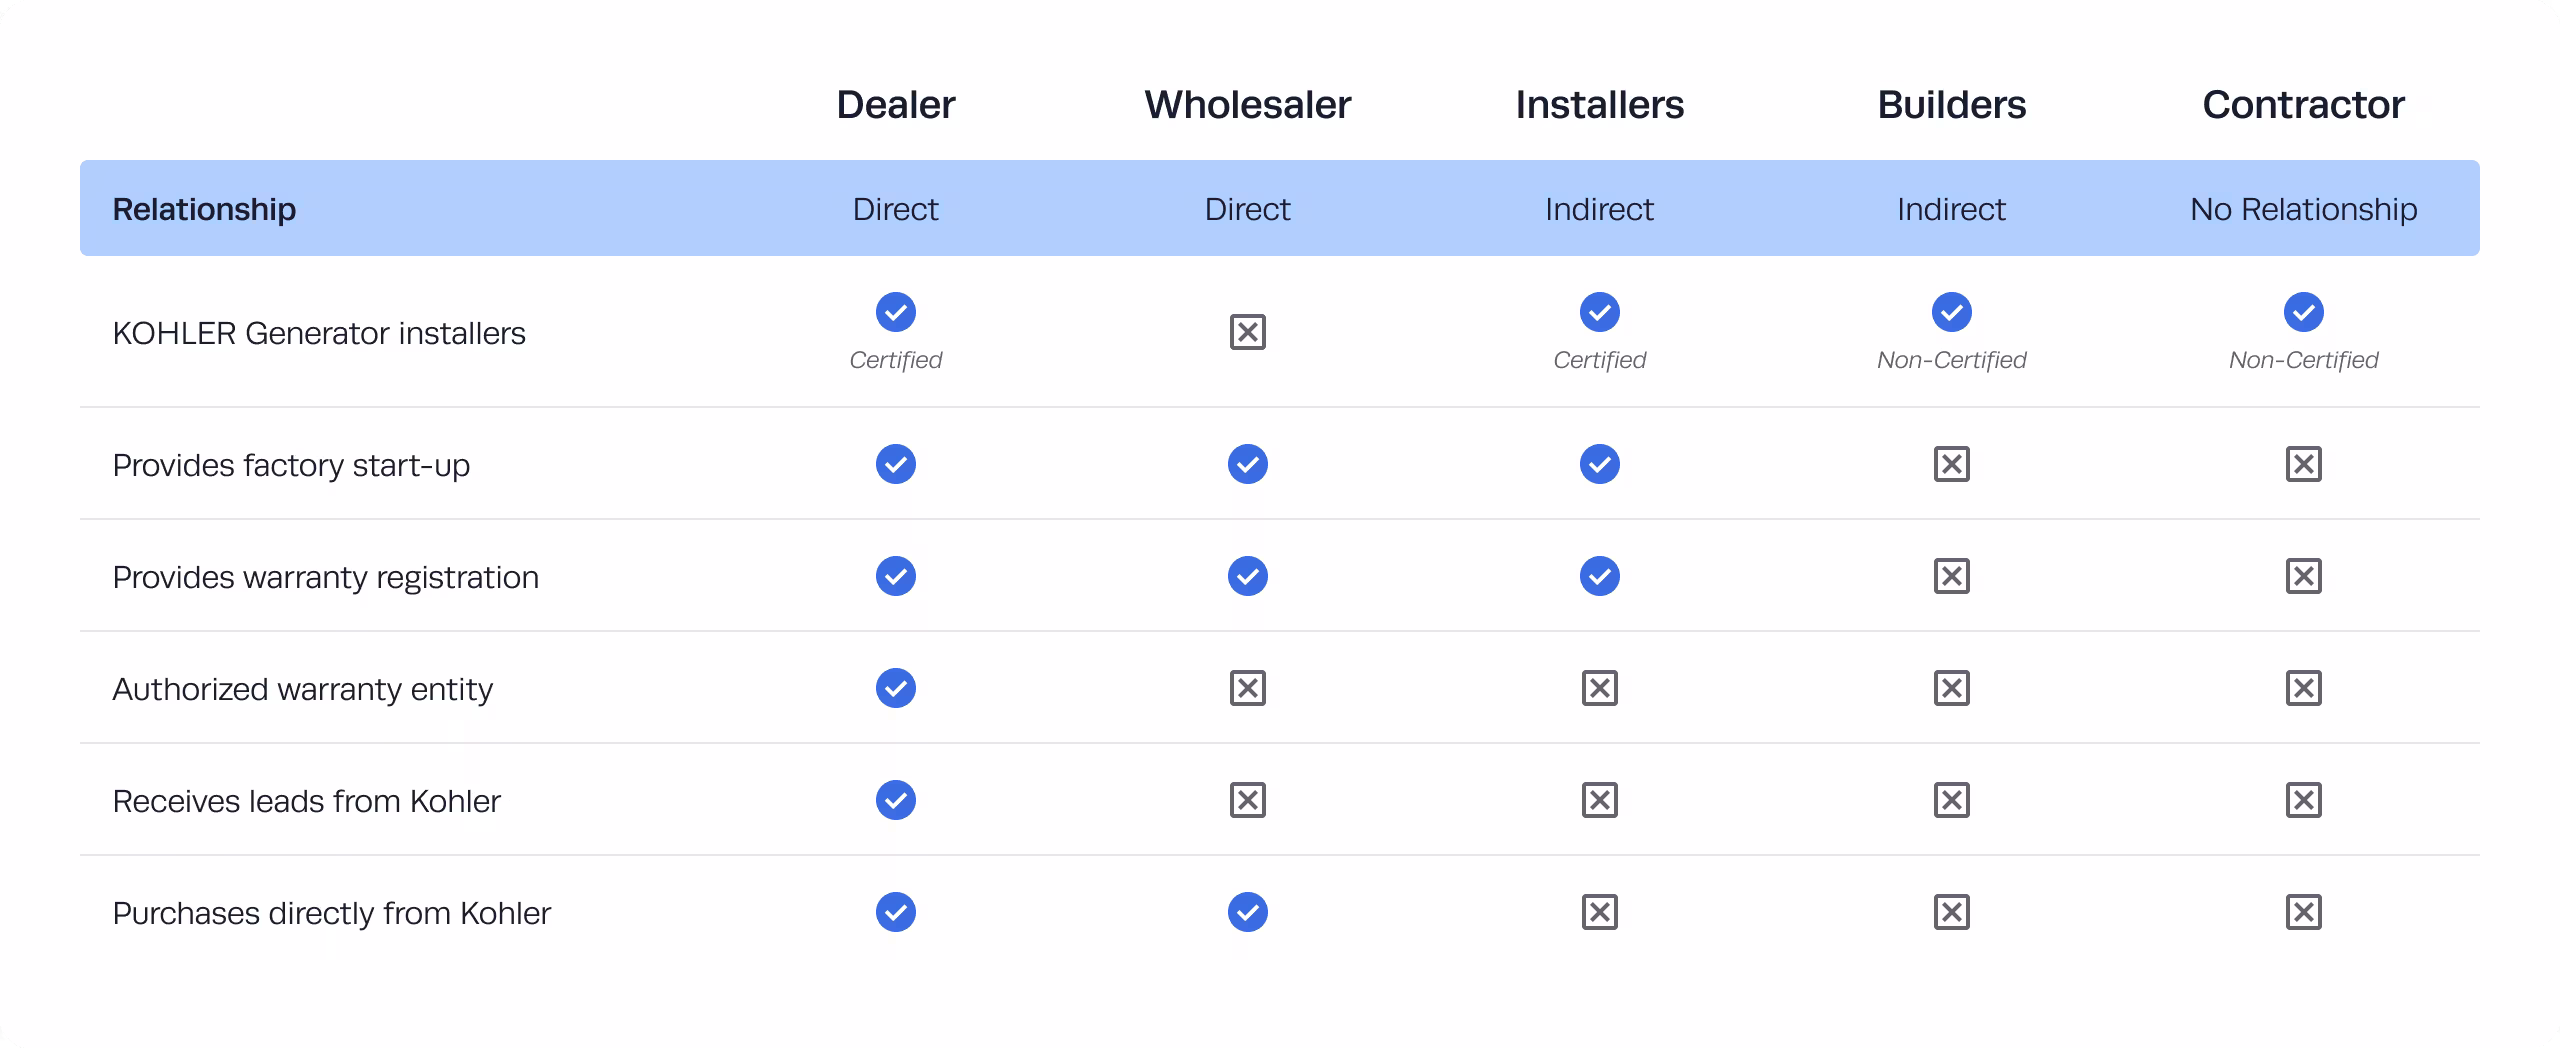Click Contractor X mark for Provides factory start-up

(x=2304, y=464)
